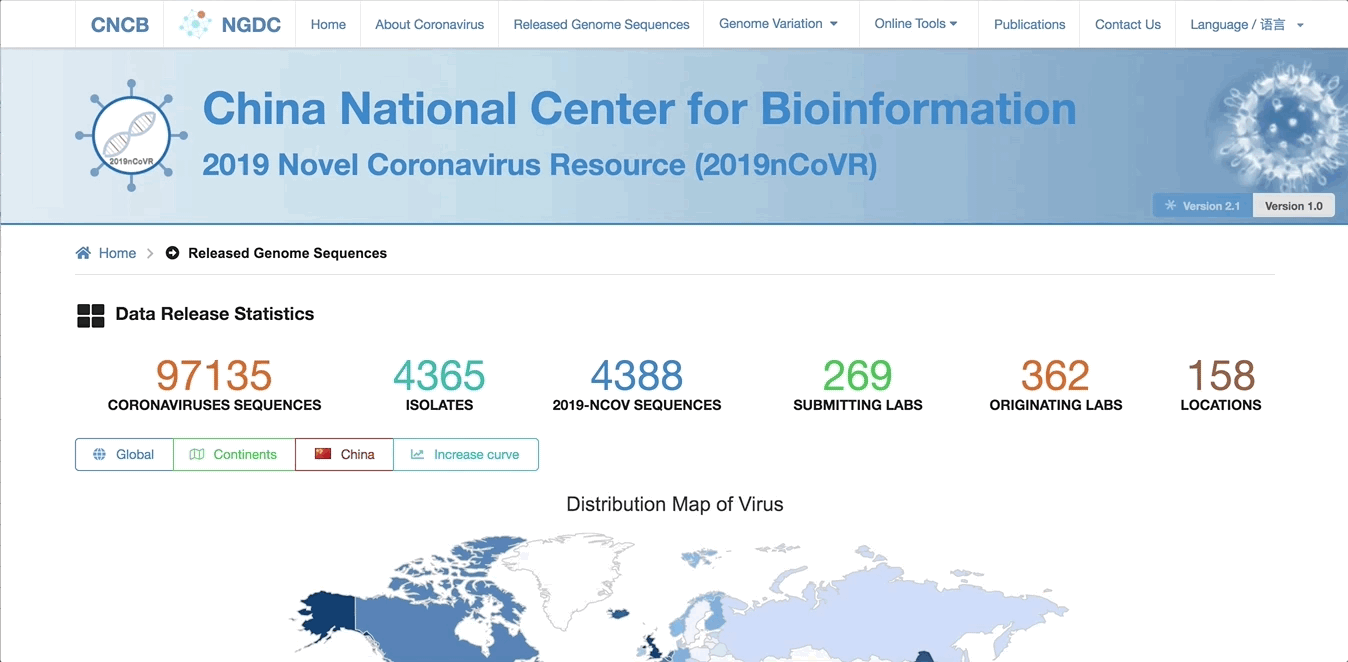Click the Data Release Statistics heading

215,314
